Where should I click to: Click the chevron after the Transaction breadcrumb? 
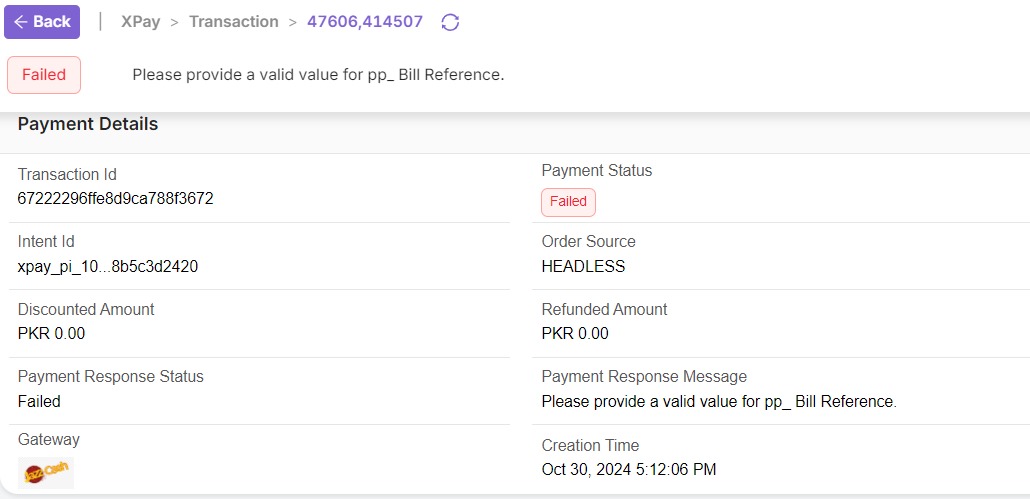click(293, 22)
